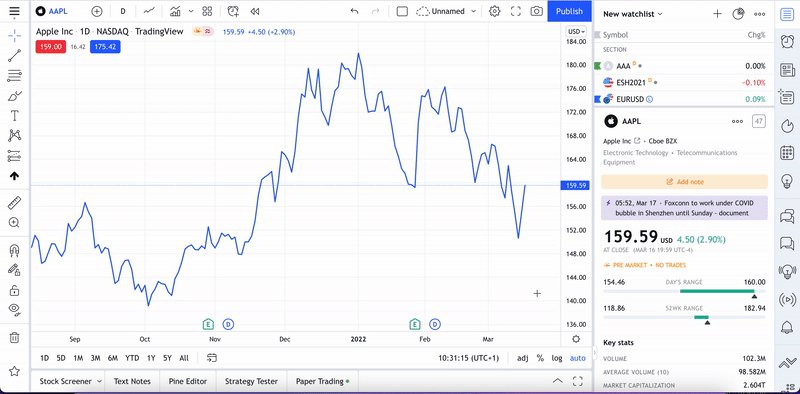
Task: Open indicator templates grid icon
Action: pos(207,11)
